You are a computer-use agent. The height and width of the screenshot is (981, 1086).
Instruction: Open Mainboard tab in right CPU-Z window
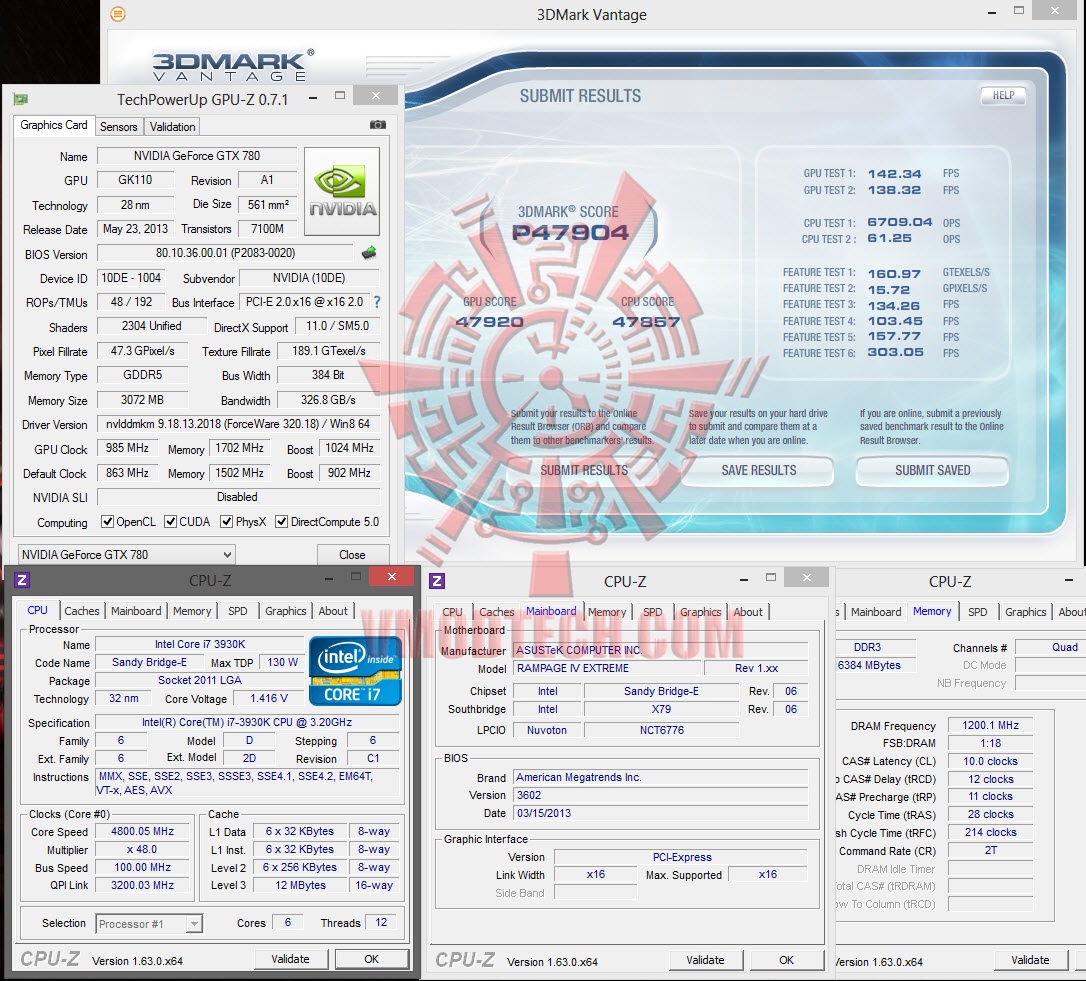click(x=876, y=612)
